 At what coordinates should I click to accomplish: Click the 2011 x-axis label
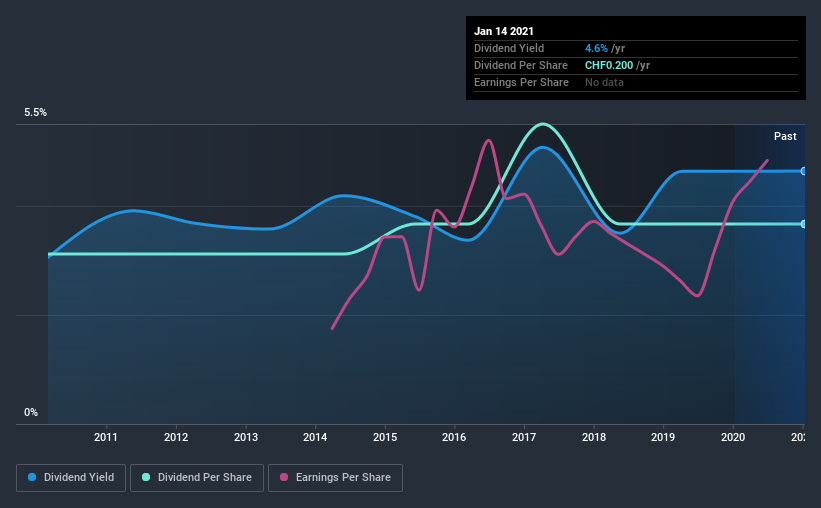click(106, 437)
